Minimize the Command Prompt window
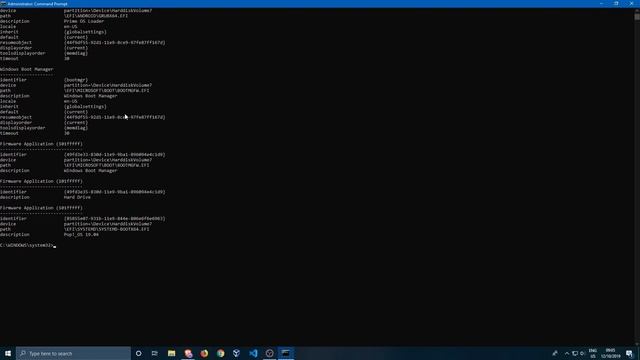This screenshot has height=360, width=640. pos(601,3)
